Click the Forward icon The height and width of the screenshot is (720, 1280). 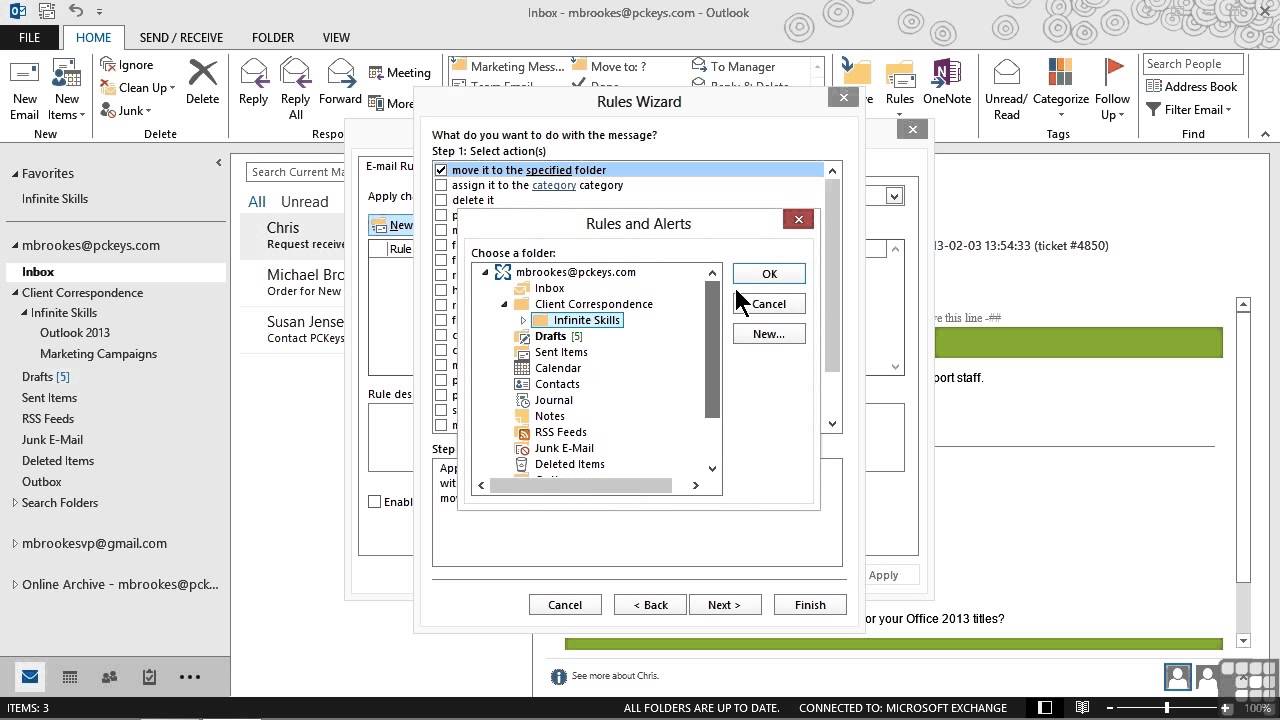(x=340, y=82)
